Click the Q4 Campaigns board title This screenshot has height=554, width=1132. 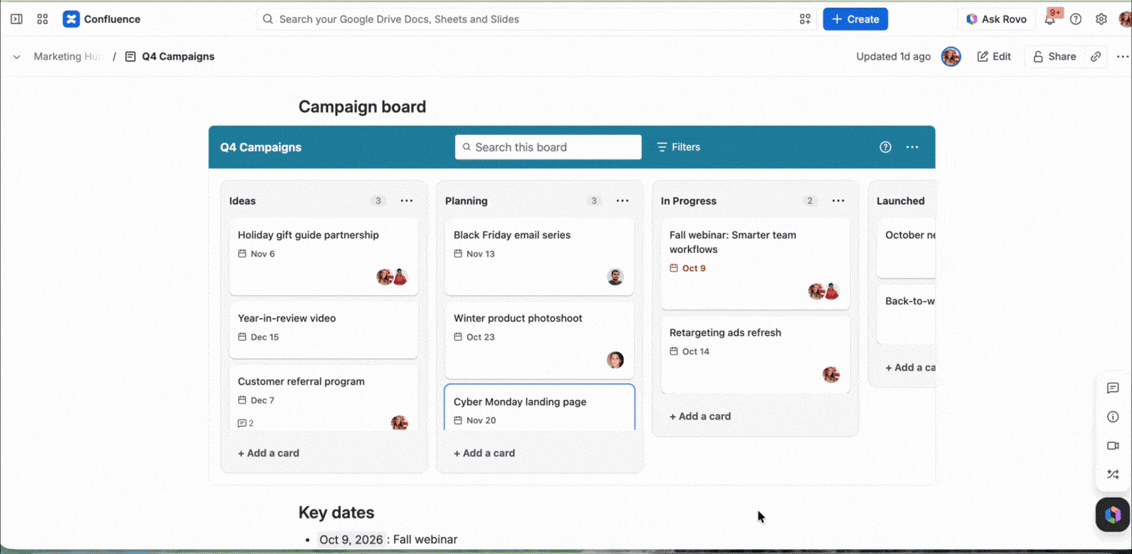pyautogui.click(x=261, y=147)
